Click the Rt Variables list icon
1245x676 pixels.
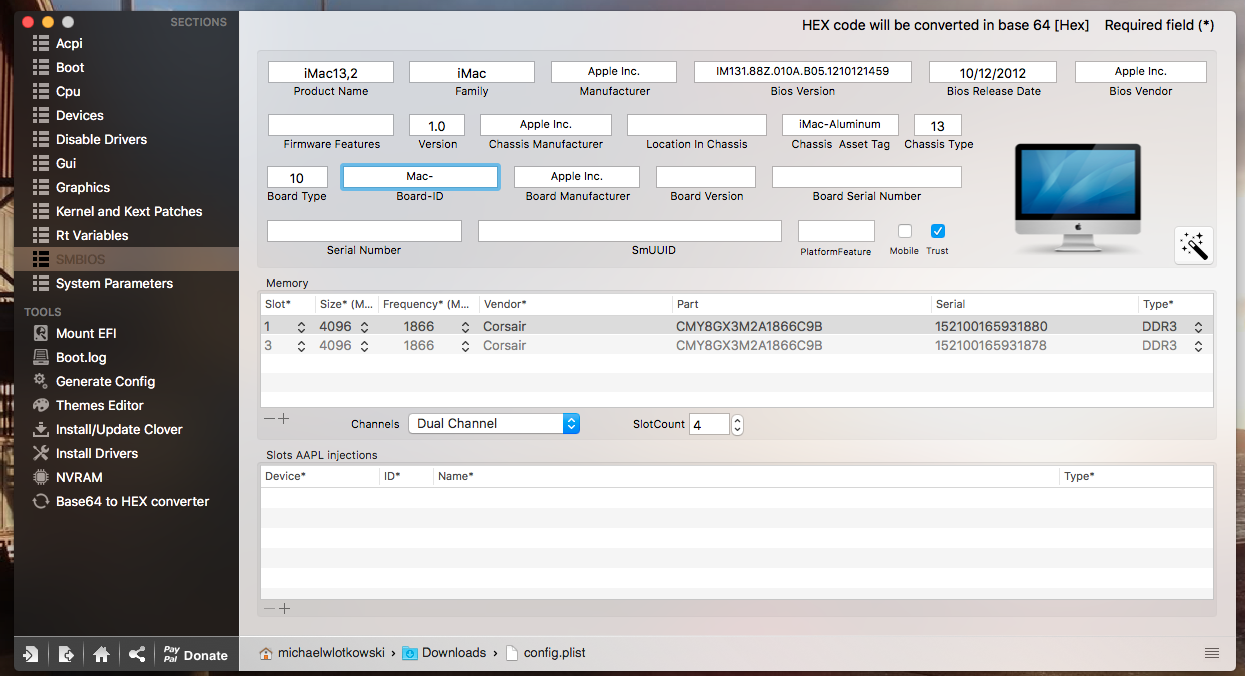click(41, 235)
